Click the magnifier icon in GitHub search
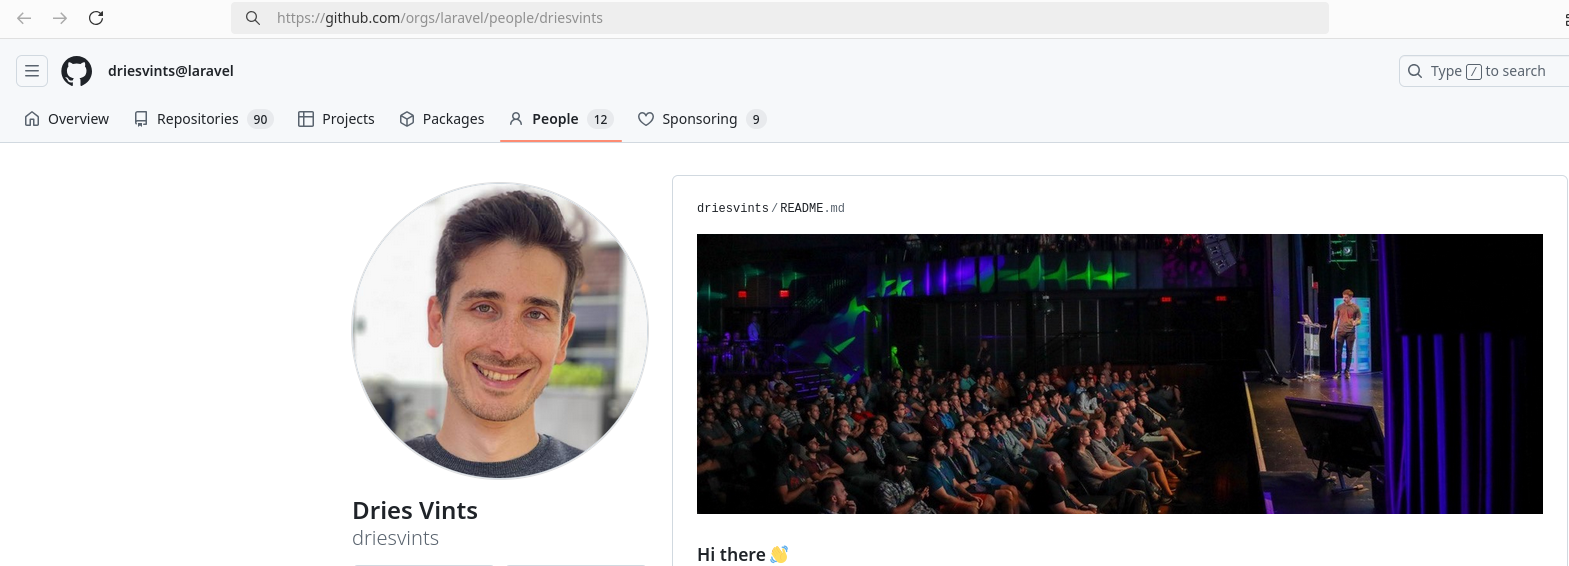This screenshot has height=566, width=1569. point(1415,71)
